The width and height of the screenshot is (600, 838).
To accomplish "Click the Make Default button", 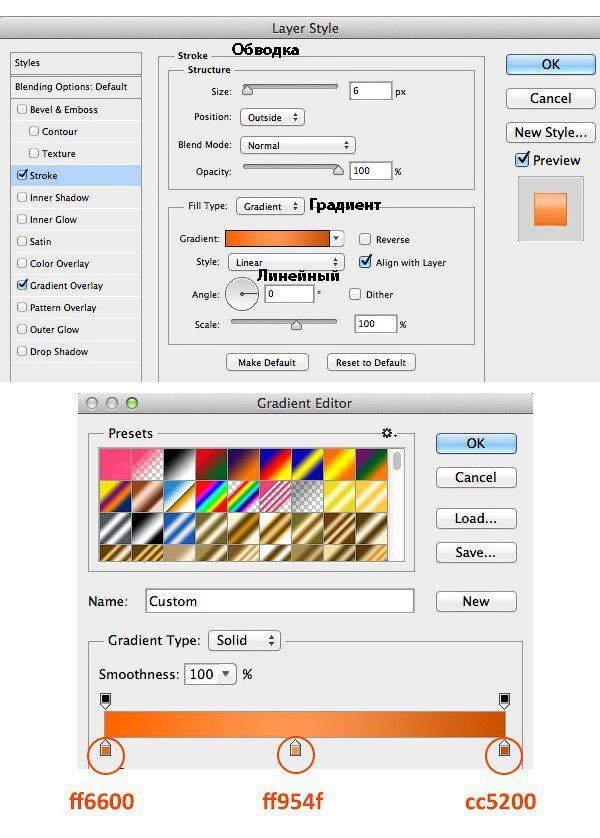I will coord(267,362).
